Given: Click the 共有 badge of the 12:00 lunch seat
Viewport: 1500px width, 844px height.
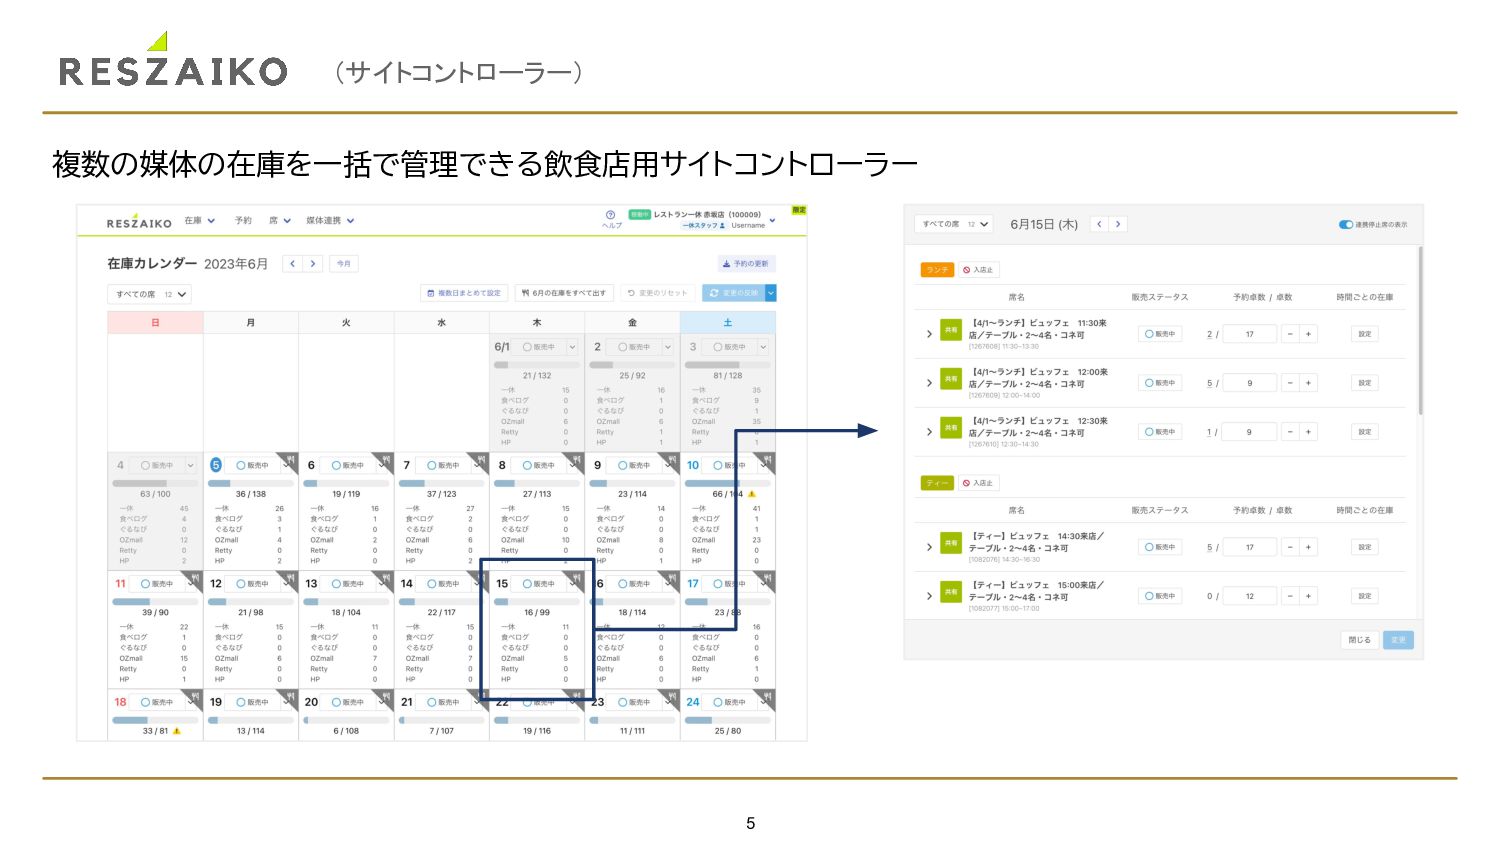Looking at the screenshot, I should (x=951, y=378).
